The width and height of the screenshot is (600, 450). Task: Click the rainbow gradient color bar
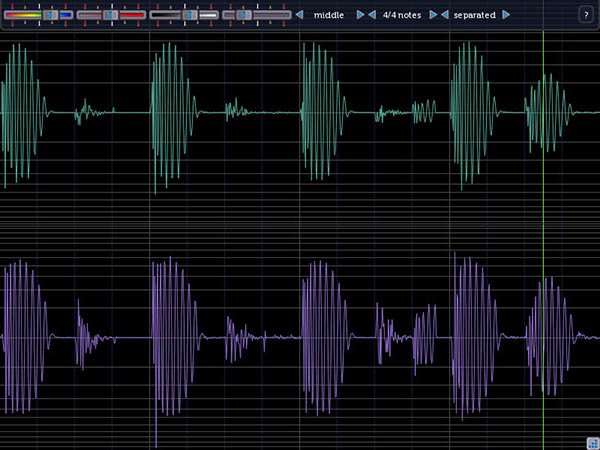(x=23, y=15)
